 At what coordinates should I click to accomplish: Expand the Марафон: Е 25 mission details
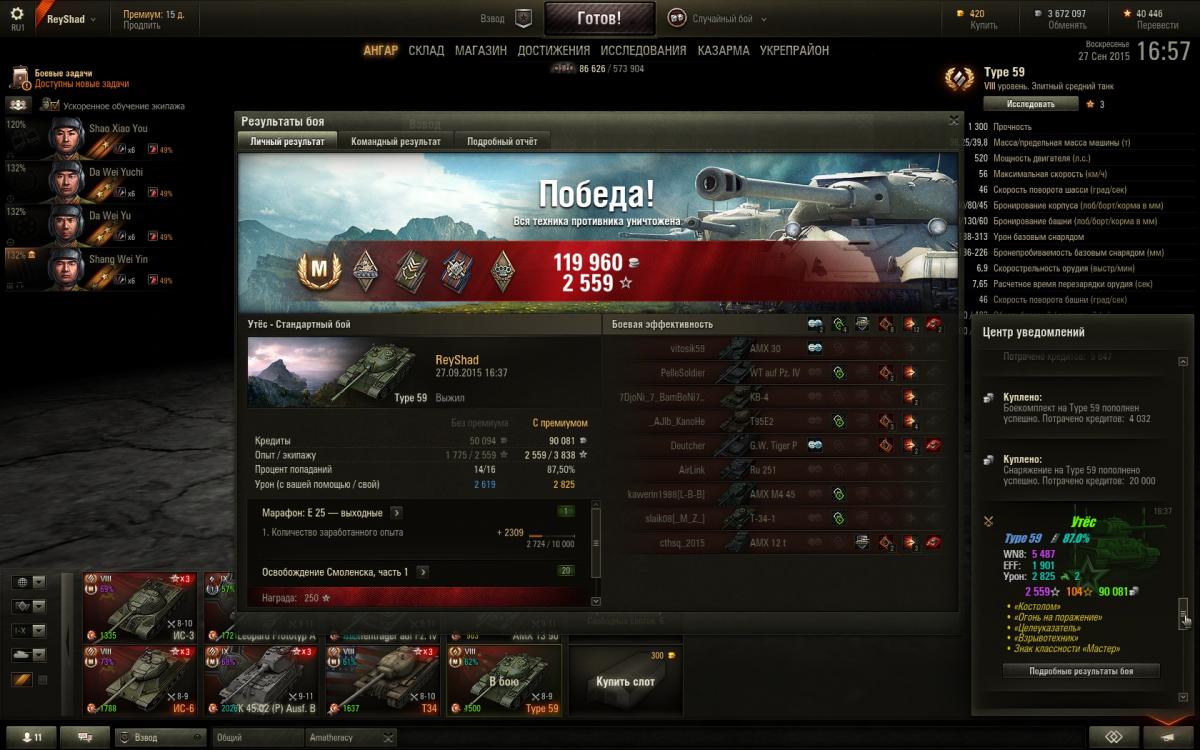point(396,513)
